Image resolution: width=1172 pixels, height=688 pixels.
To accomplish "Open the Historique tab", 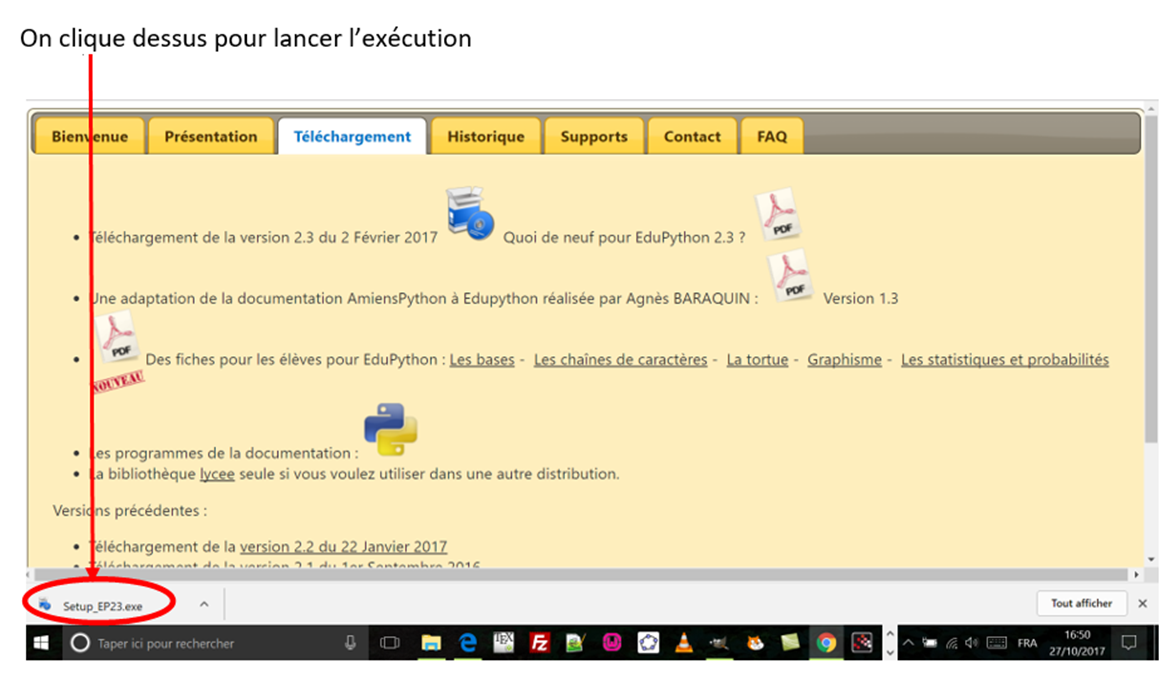I will pyautogui.click(x=485, y=137).
